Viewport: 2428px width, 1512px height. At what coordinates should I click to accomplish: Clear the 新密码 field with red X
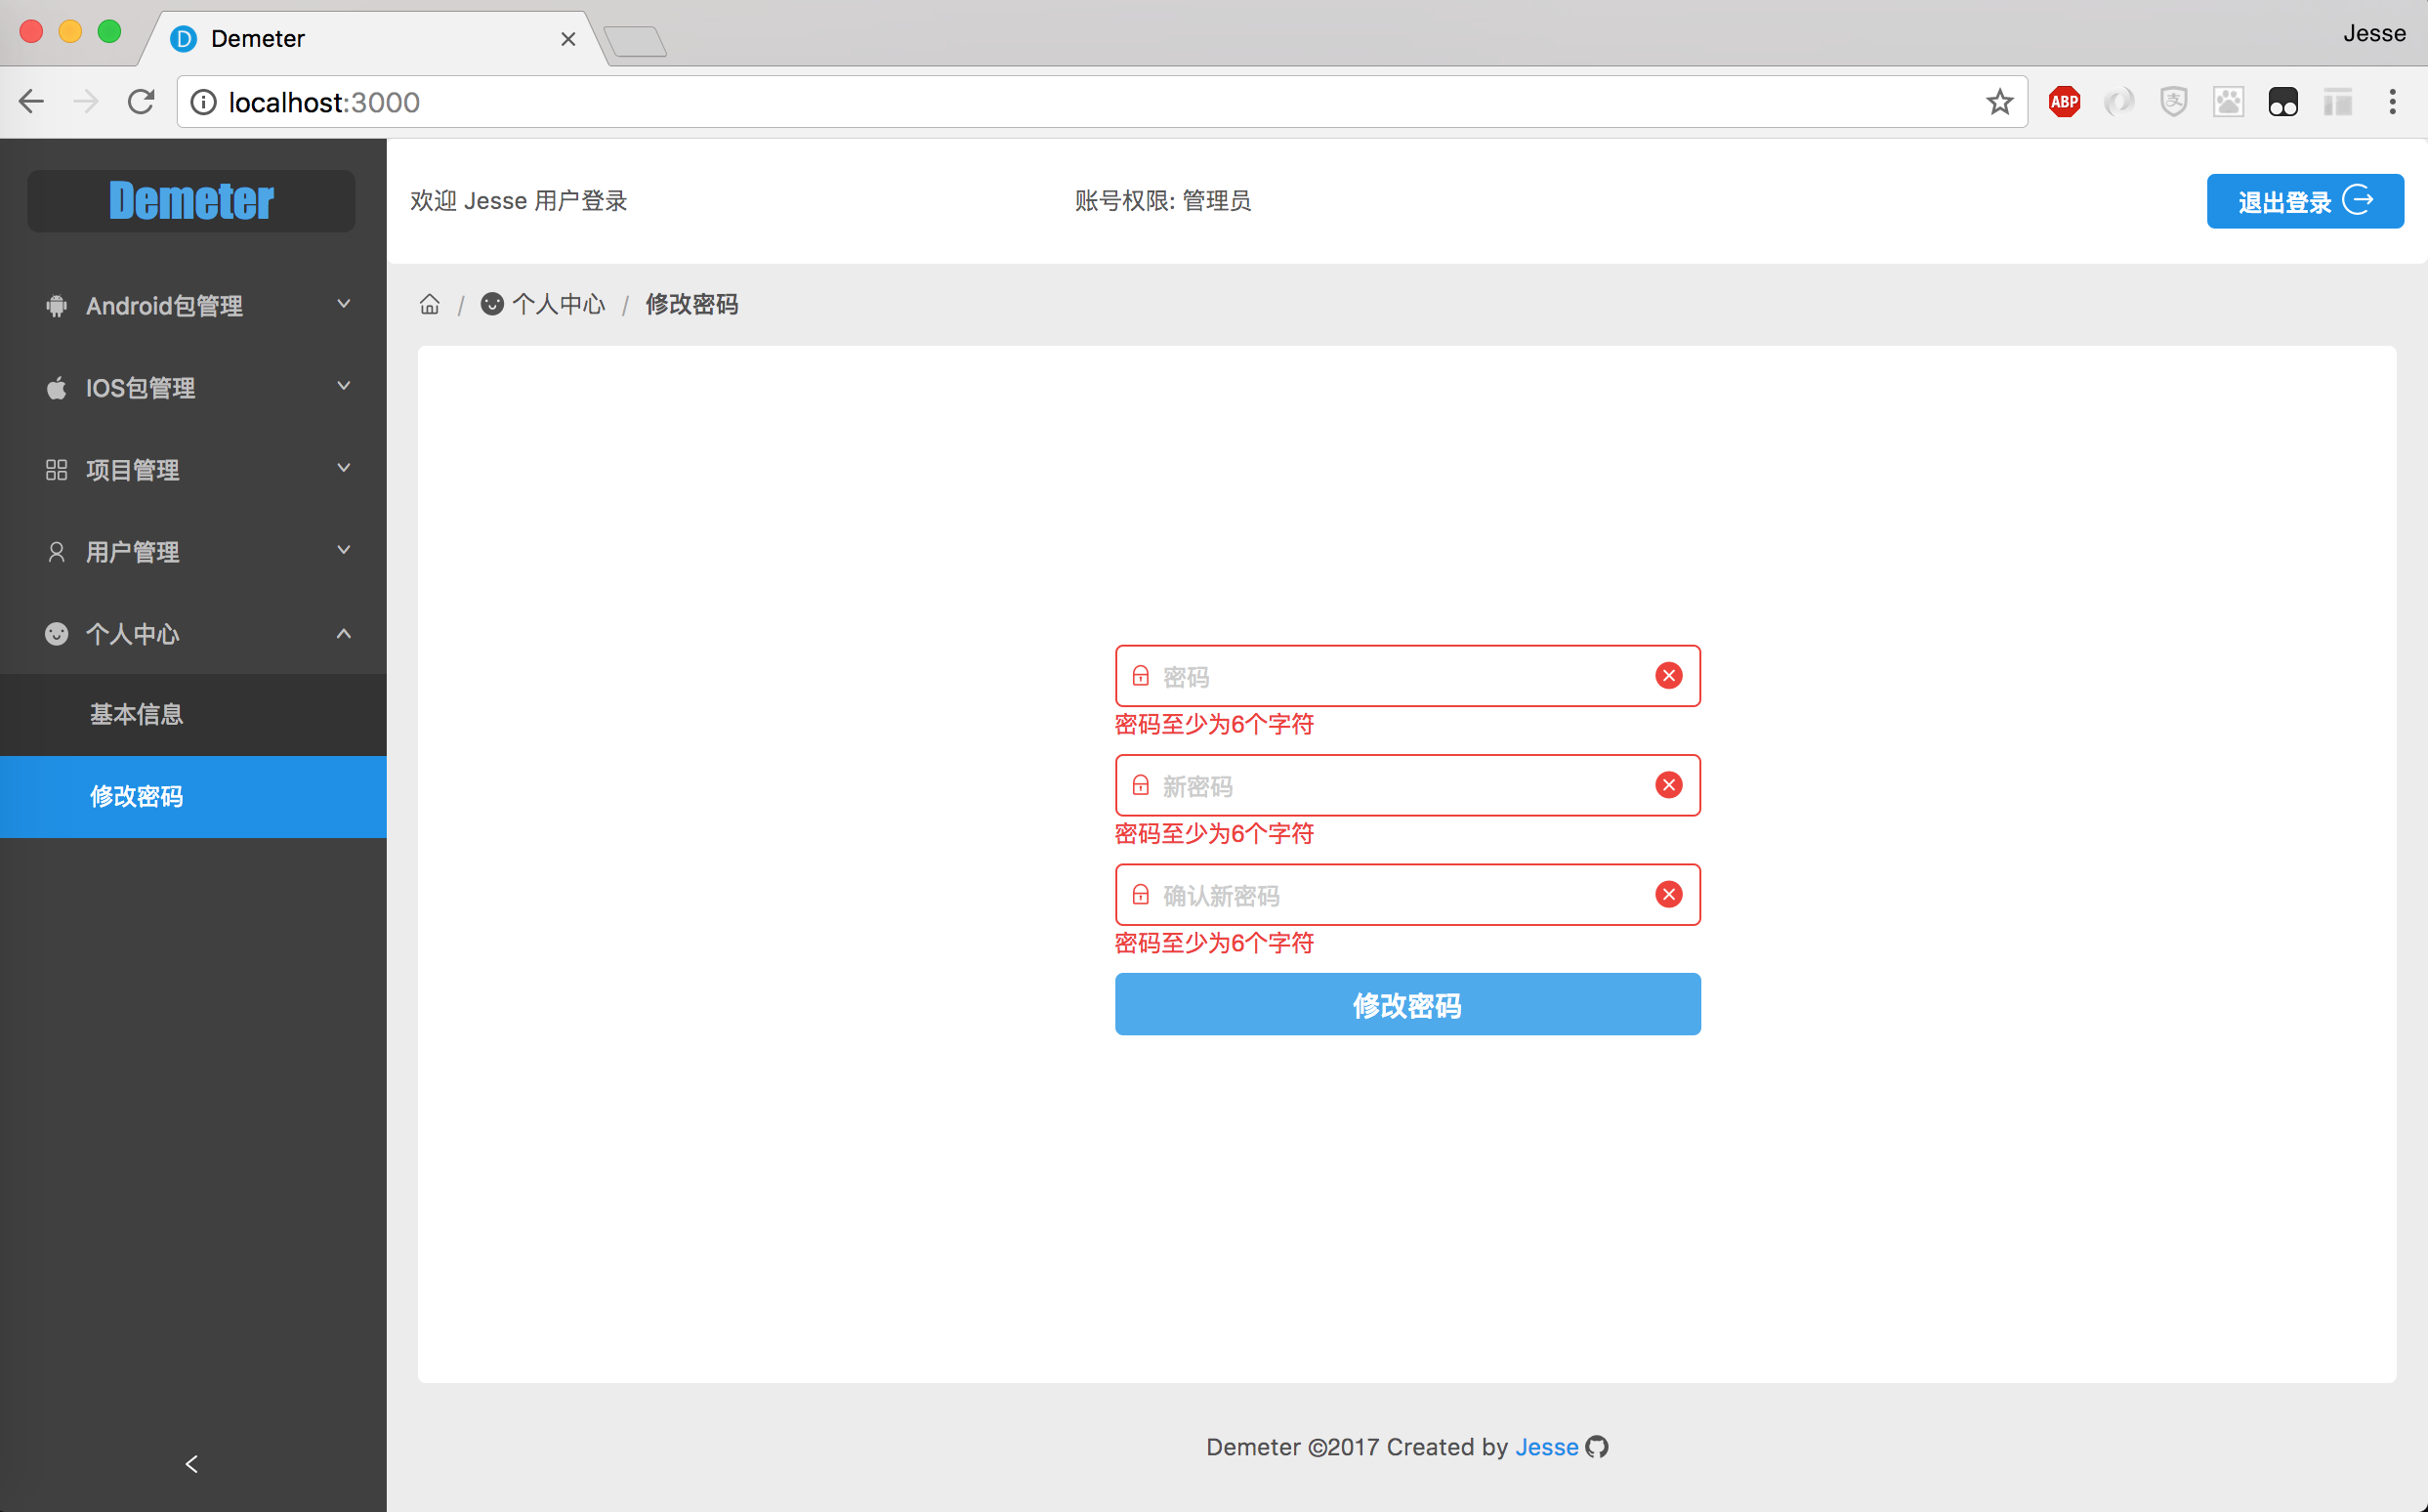tap(1668, 785)
